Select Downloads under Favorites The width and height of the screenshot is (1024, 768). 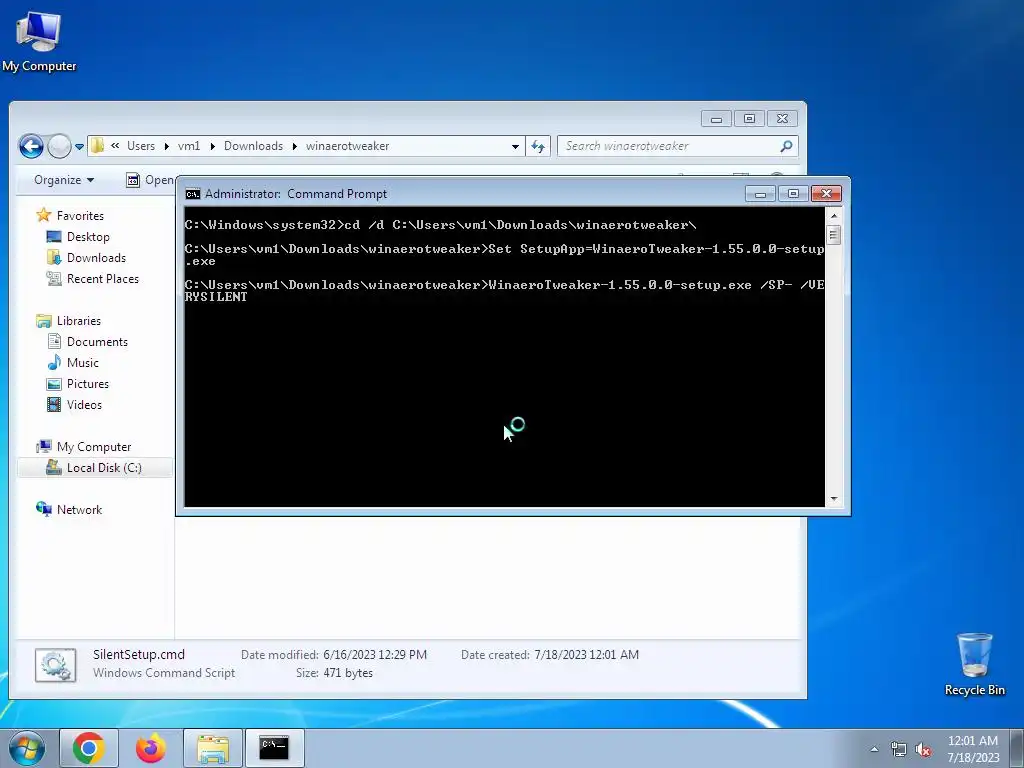point(96,257)
